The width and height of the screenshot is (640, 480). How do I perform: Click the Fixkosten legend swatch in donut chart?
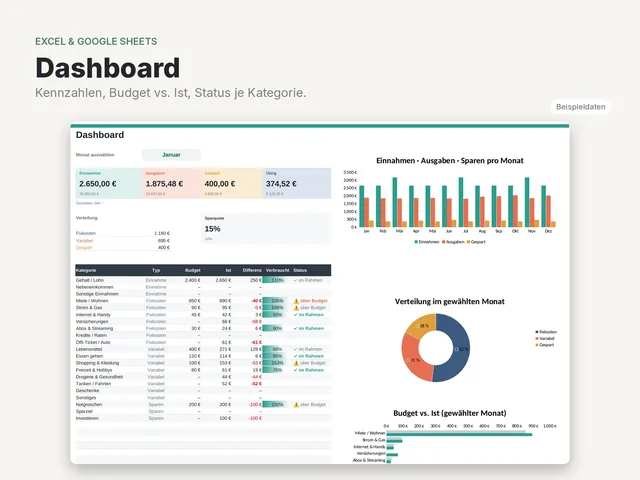(x=537, y=332)
